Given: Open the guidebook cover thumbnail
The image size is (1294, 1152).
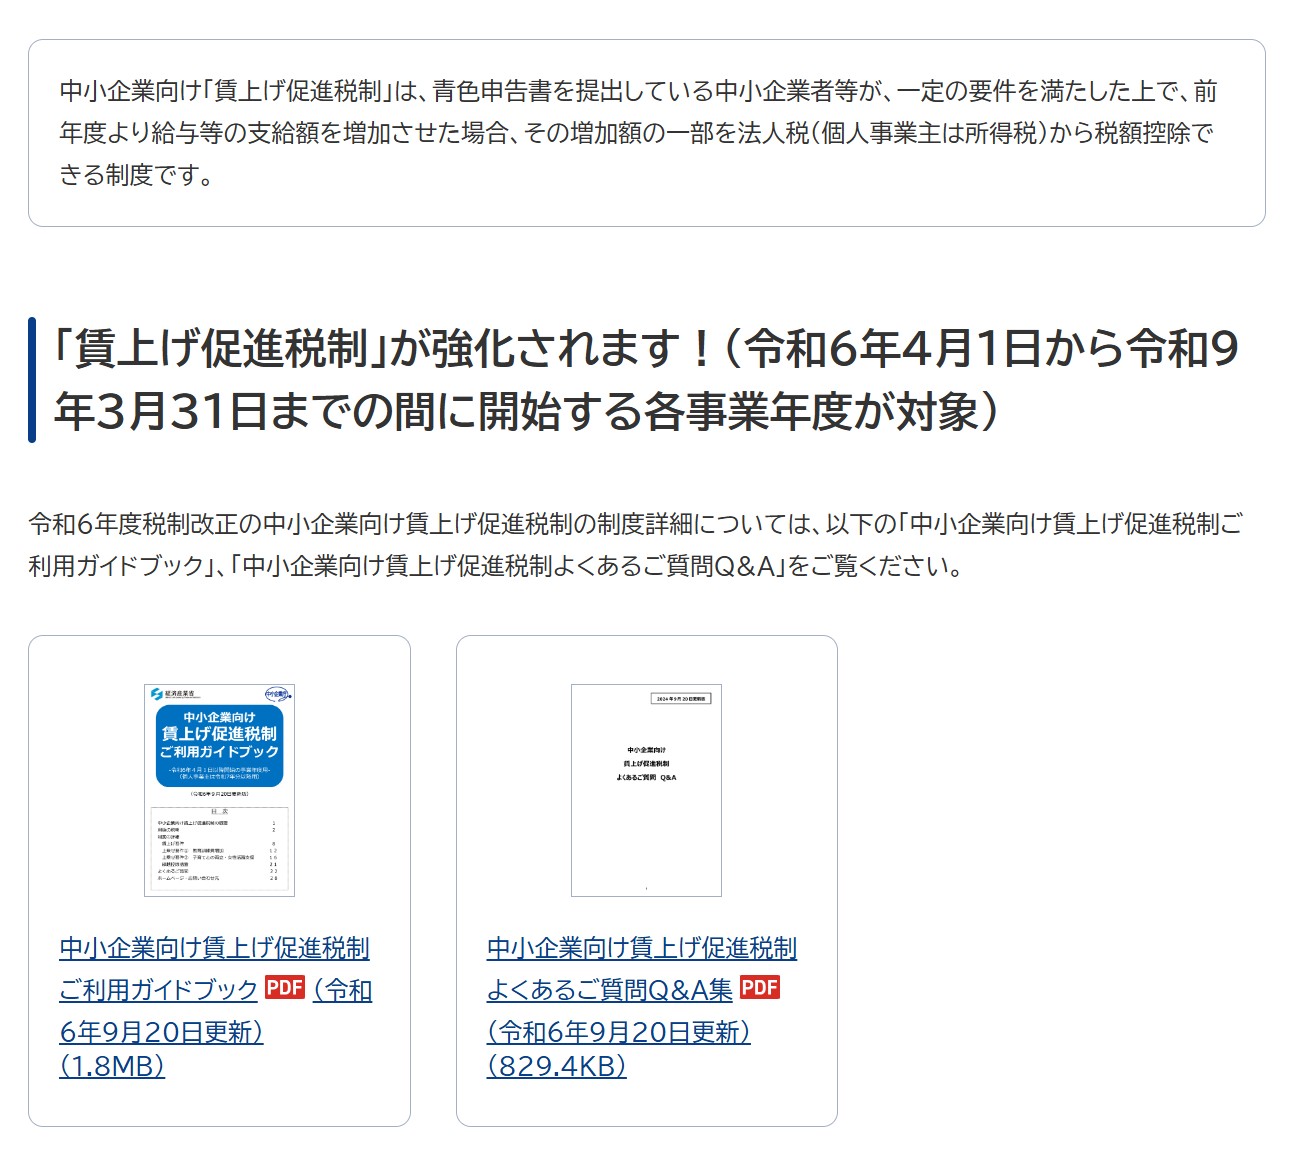Looking at the screenshot, I should click(219, 790).
